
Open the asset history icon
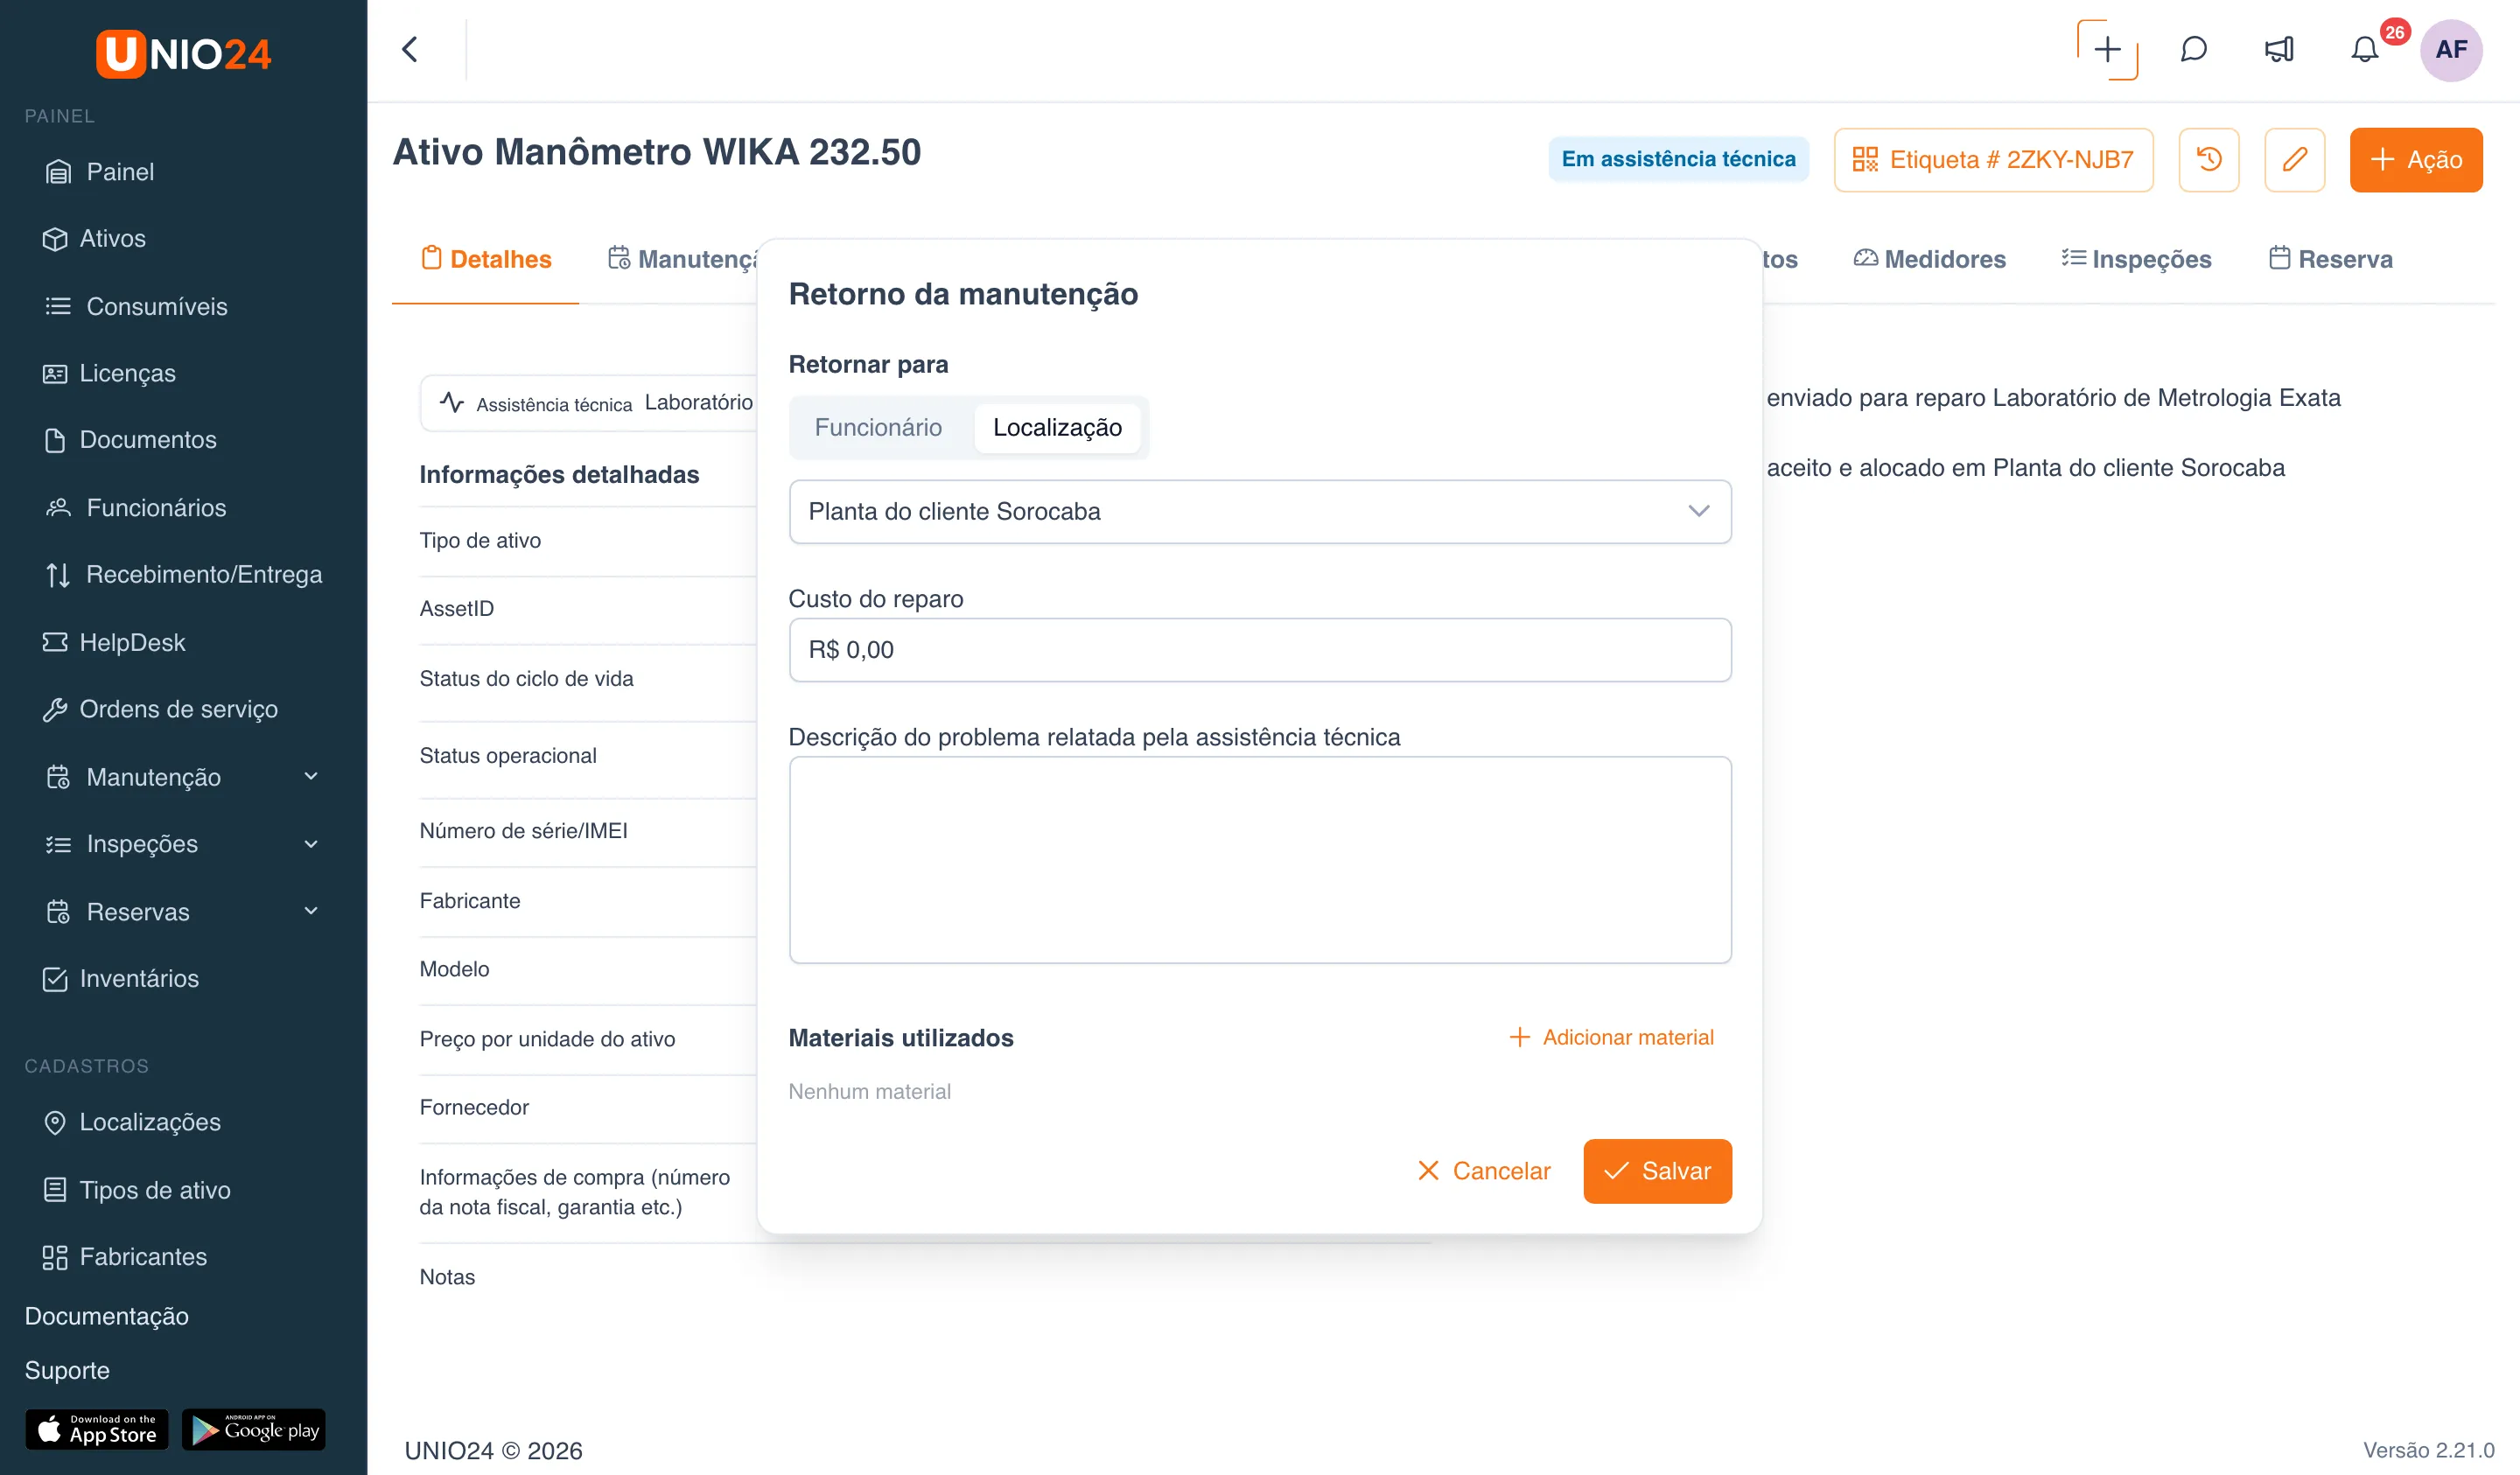tap(2209, 159)
